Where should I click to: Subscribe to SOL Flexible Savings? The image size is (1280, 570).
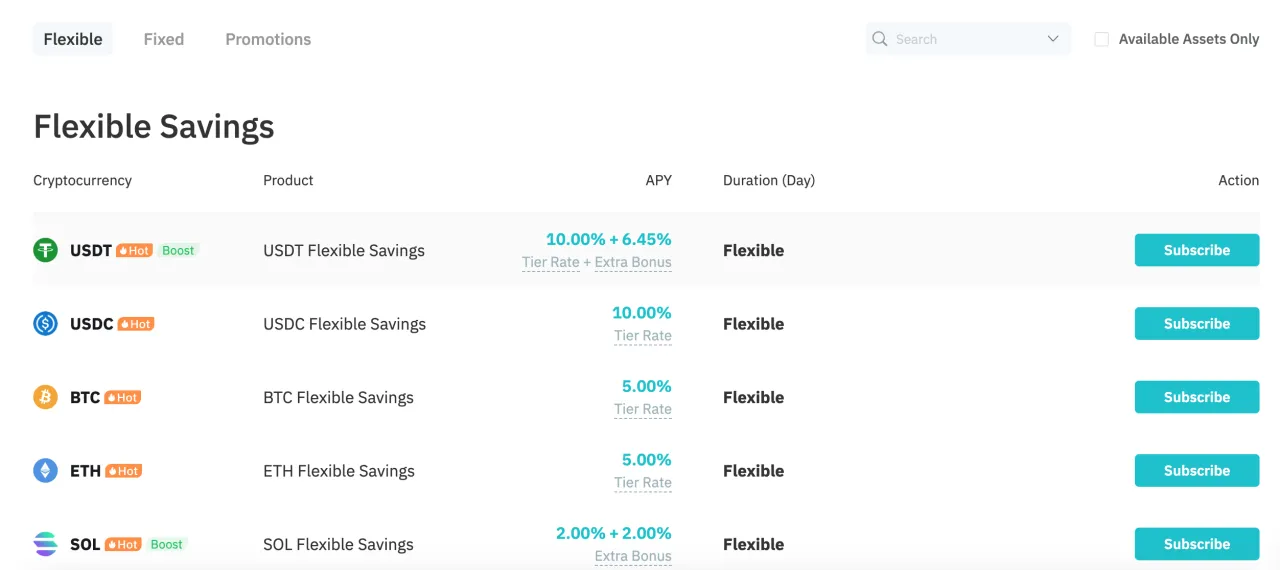1197,544
